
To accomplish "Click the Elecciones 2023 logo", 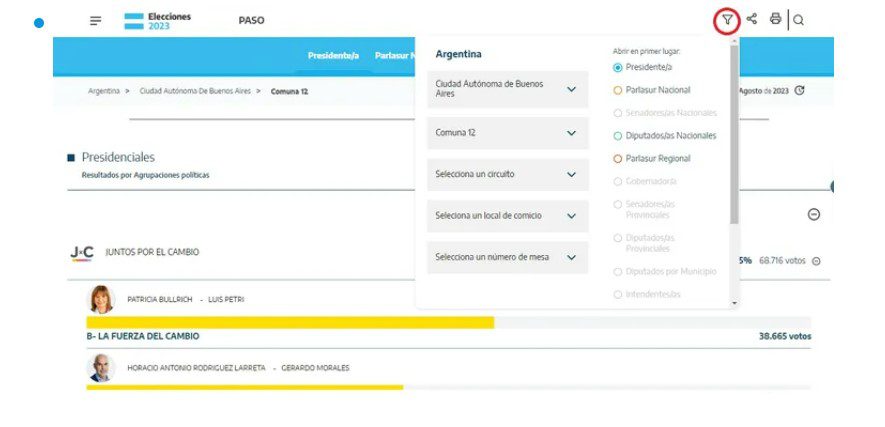I will click(157, 20).
